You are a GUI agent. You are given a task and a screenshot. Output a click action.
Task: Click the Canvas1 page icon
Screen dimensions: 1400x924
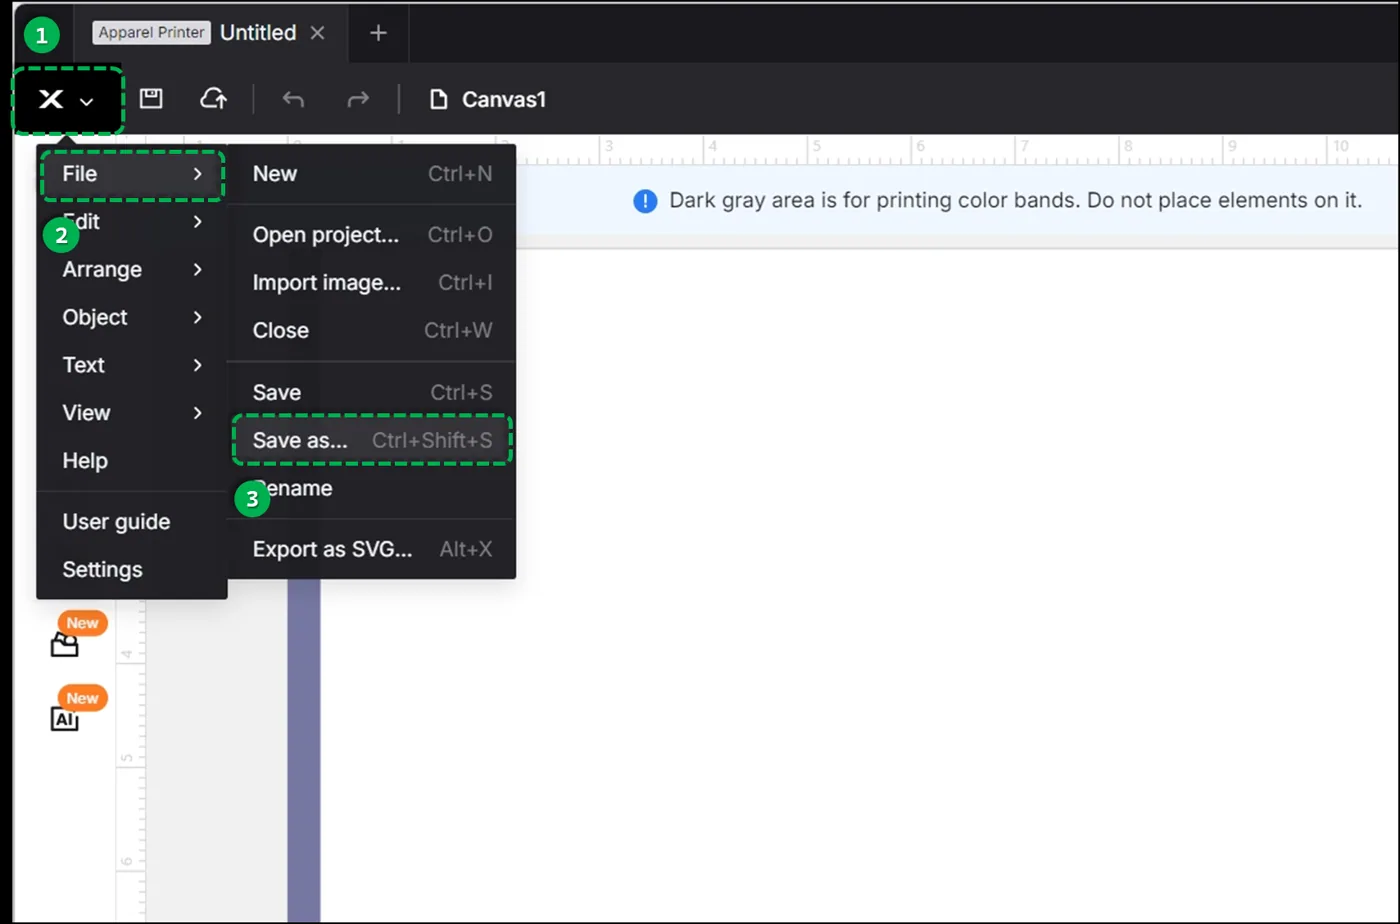coord(437,99)
